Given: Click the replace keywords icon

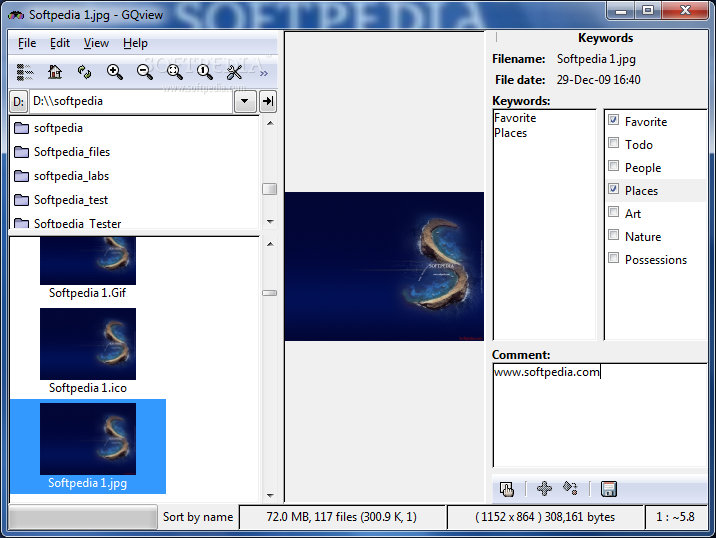Looking at the screenshot, I should click(570, 489).
